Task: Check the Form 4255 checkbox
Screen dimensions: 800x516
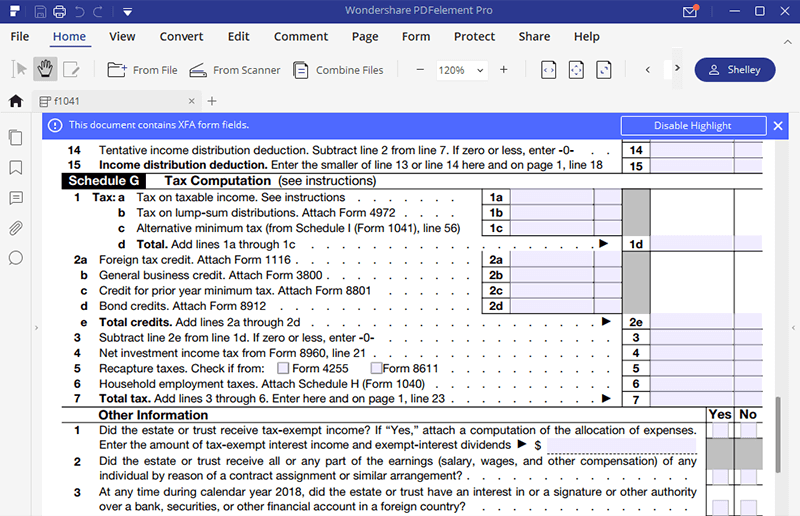Action: coord(283,368)
